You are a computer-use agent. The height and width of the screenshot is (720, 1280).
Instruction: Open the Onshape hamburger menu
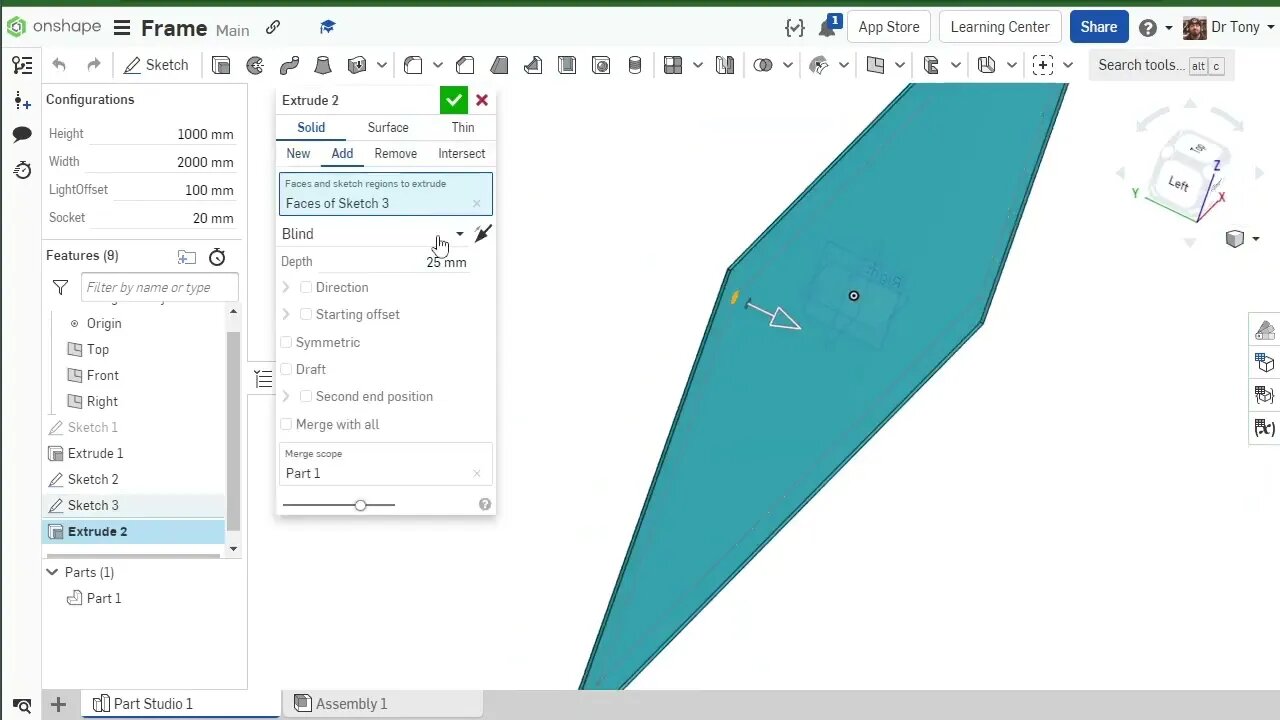click(121, 28)
